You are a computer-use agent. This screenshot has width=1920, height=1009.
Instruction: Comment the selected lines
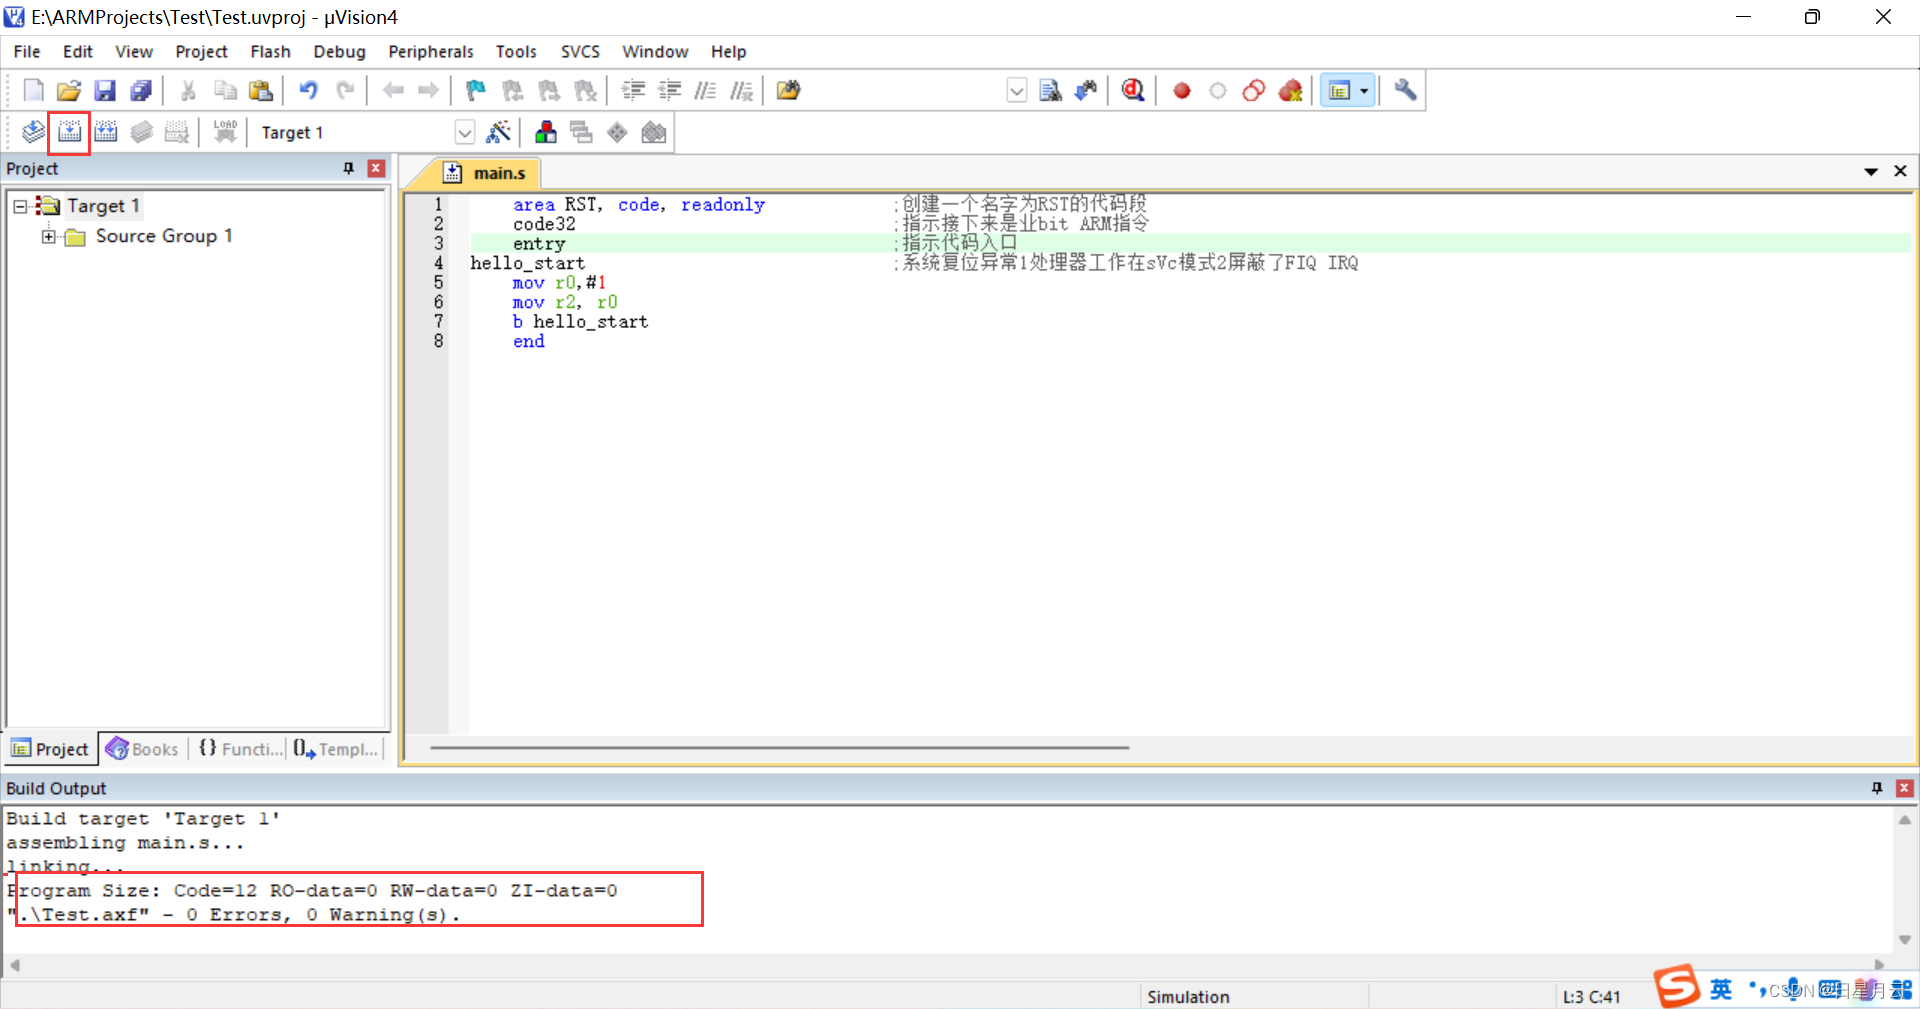705,91
